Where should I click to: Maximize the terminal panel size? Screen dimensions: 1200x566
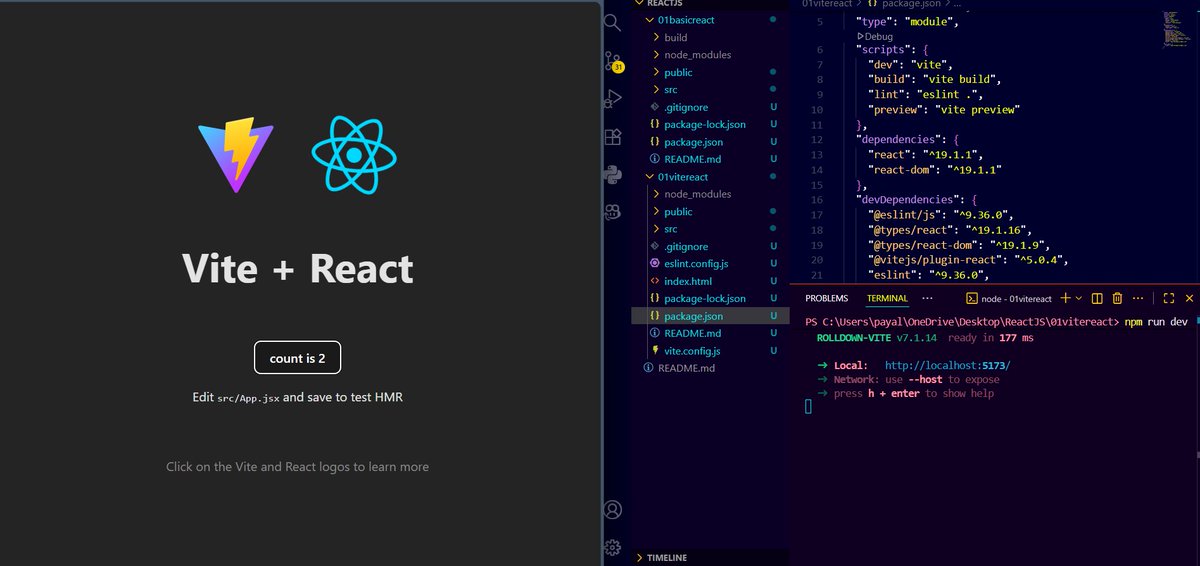1167,298
